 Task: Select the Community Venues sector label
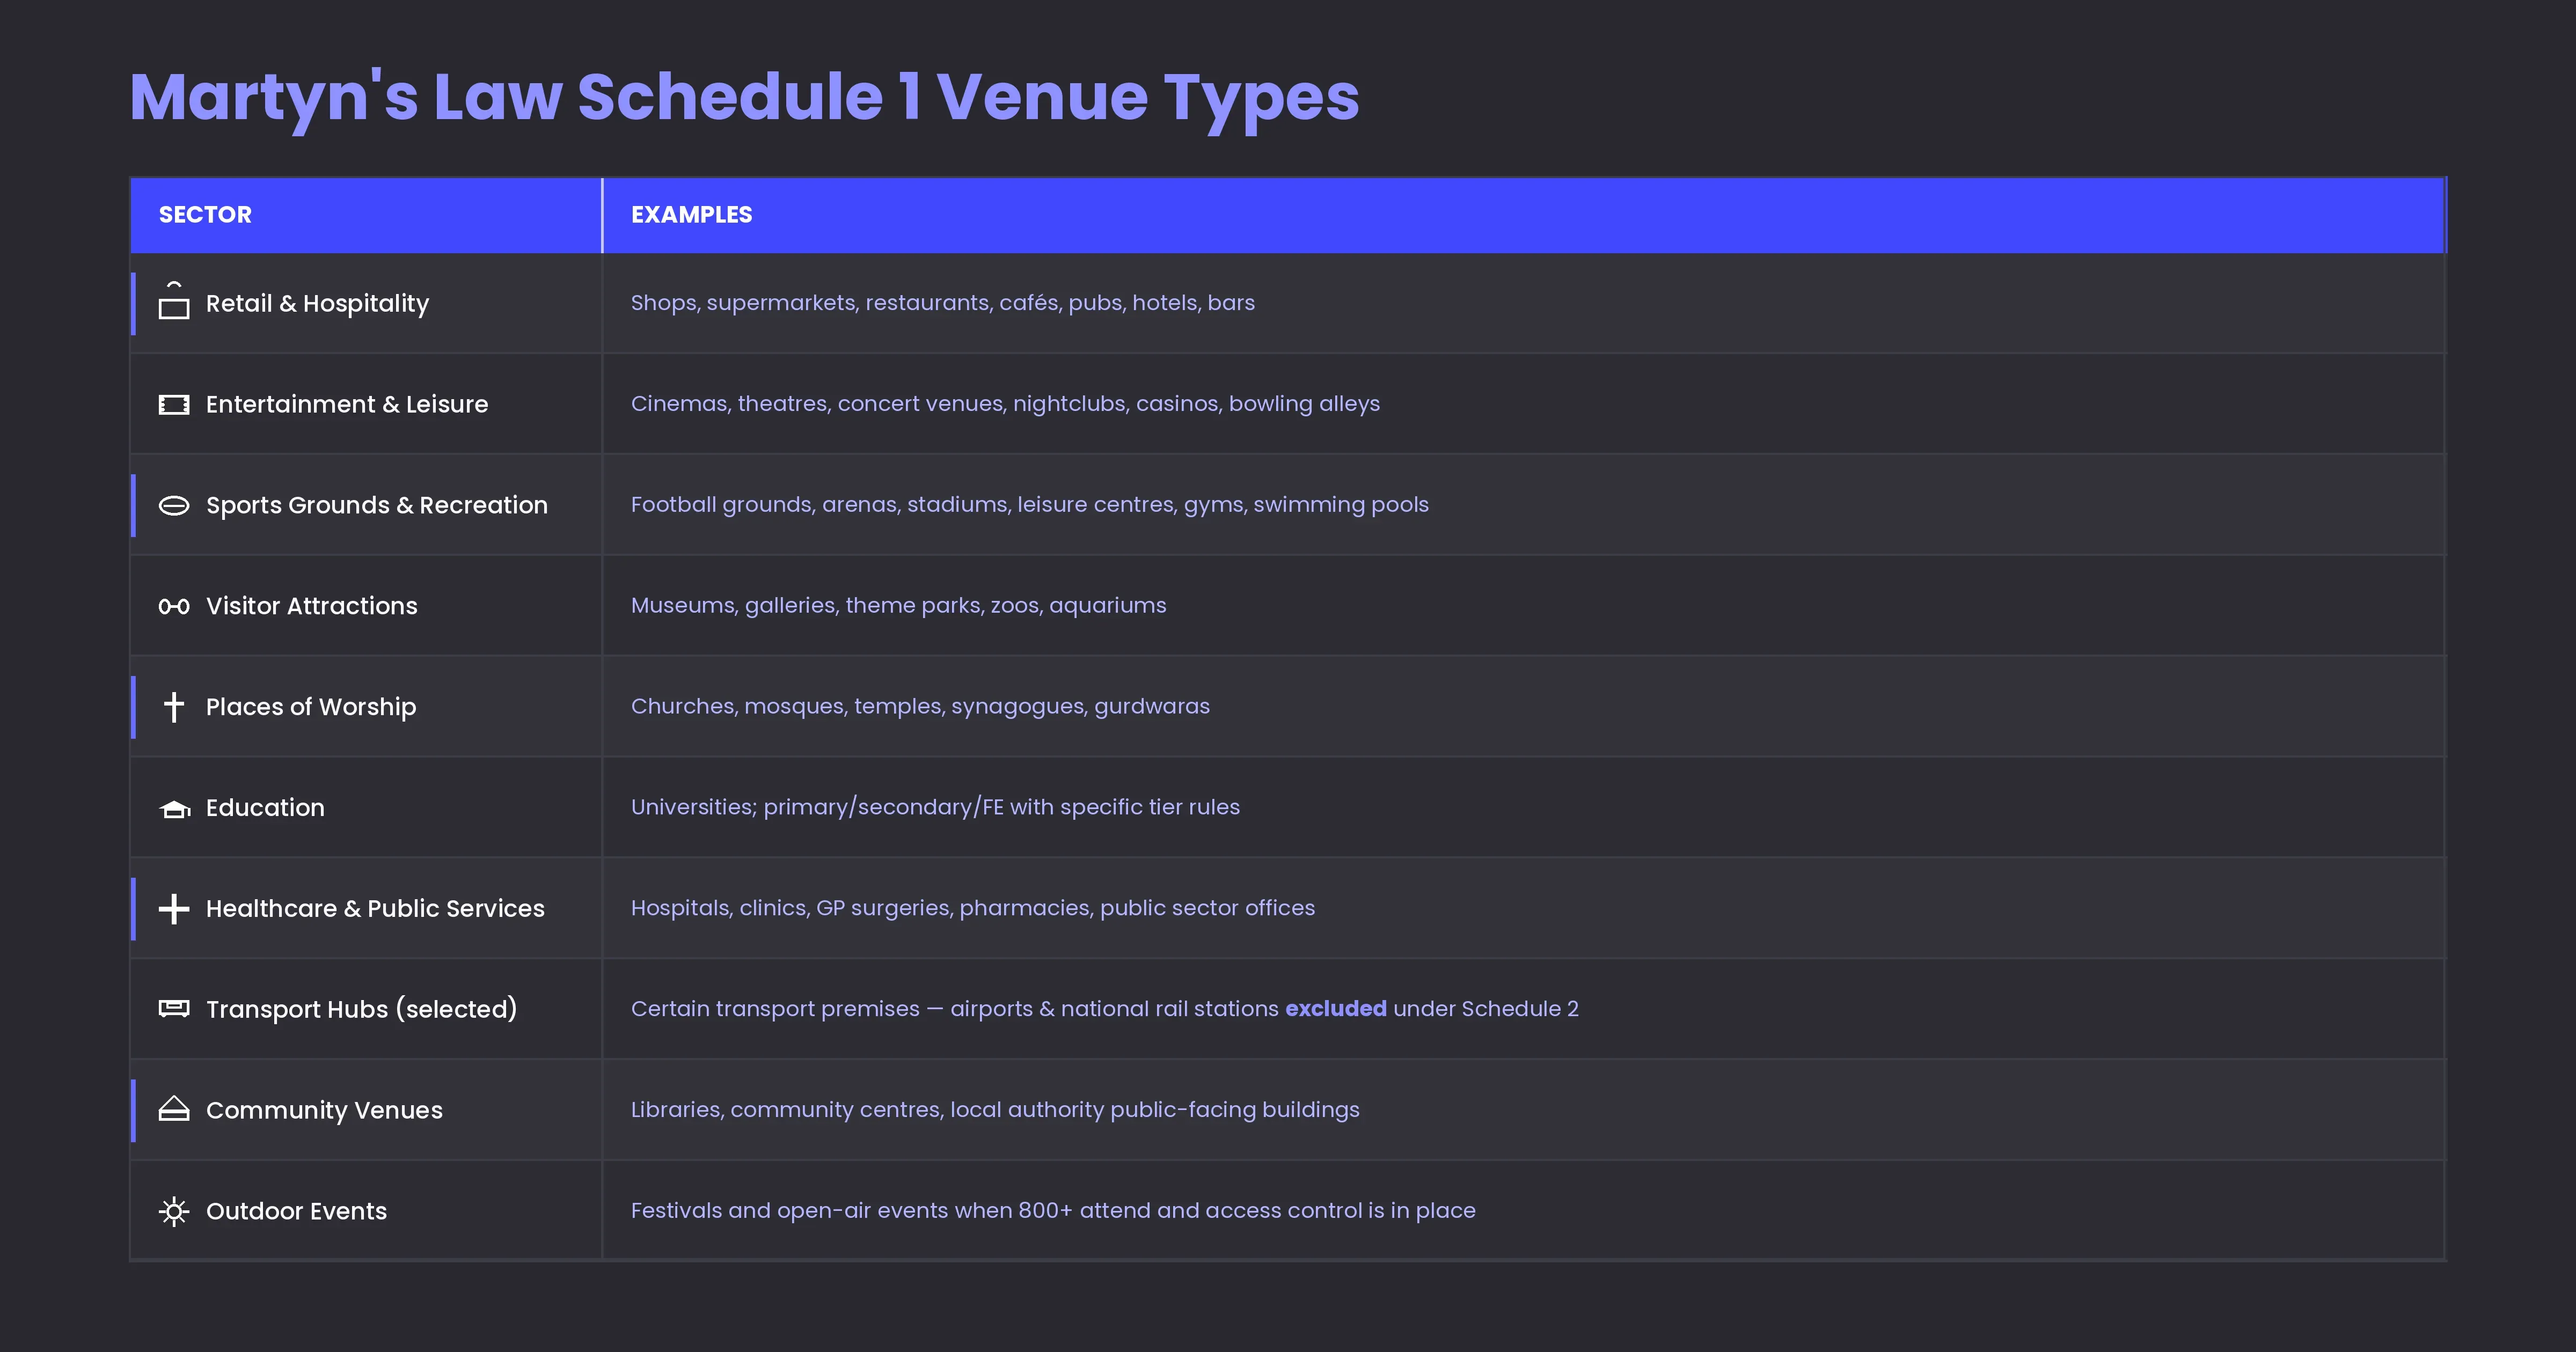tap(324, 1110)
